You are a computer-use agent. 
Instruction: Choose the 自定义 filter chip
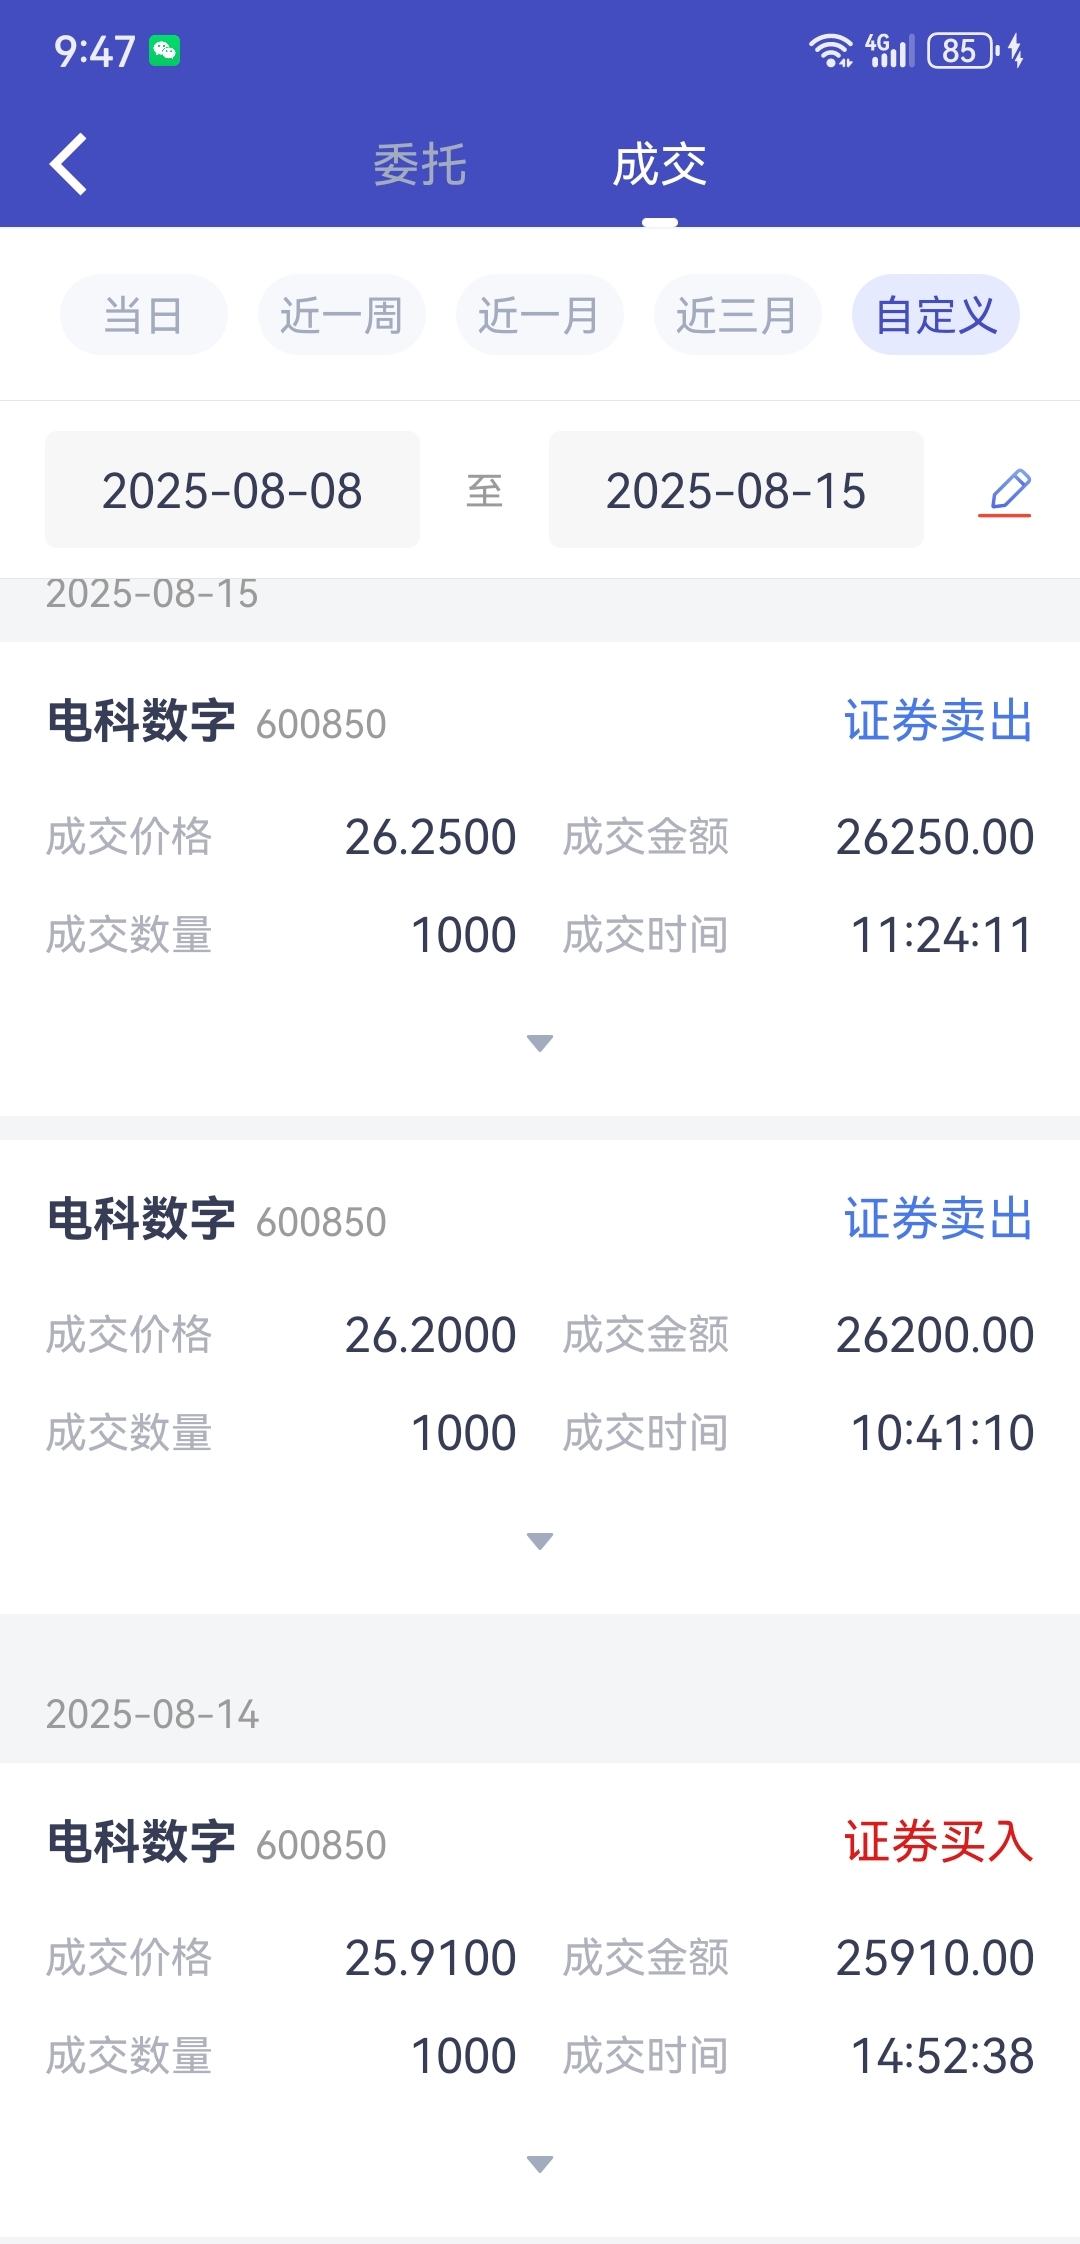(x=936, y=315)
